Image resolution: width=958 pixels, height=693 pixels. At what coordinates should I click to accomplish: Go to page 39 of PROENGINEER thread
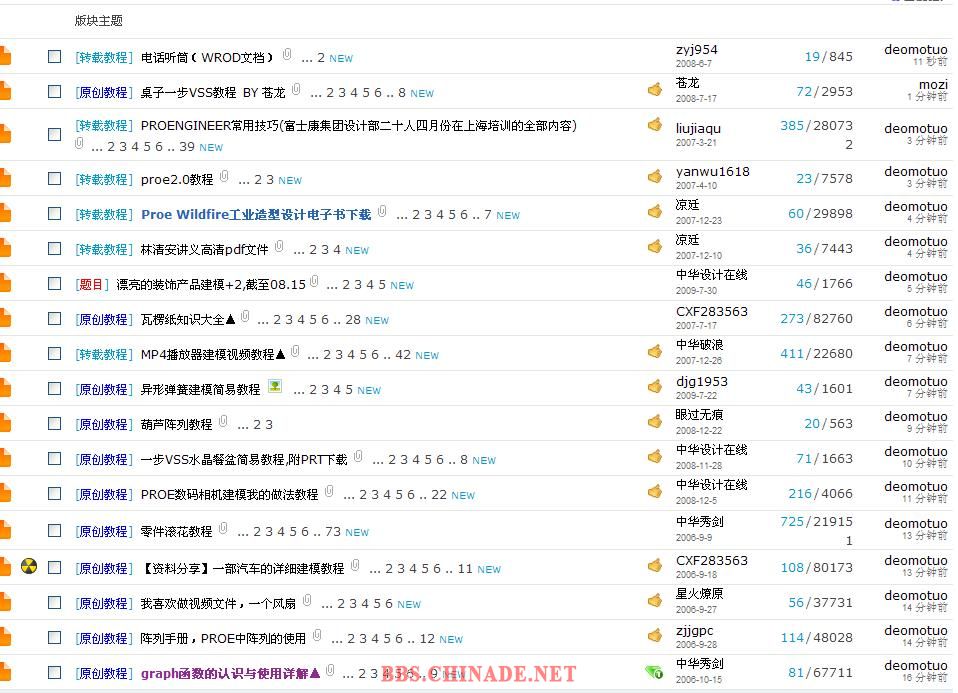(187, 147)
